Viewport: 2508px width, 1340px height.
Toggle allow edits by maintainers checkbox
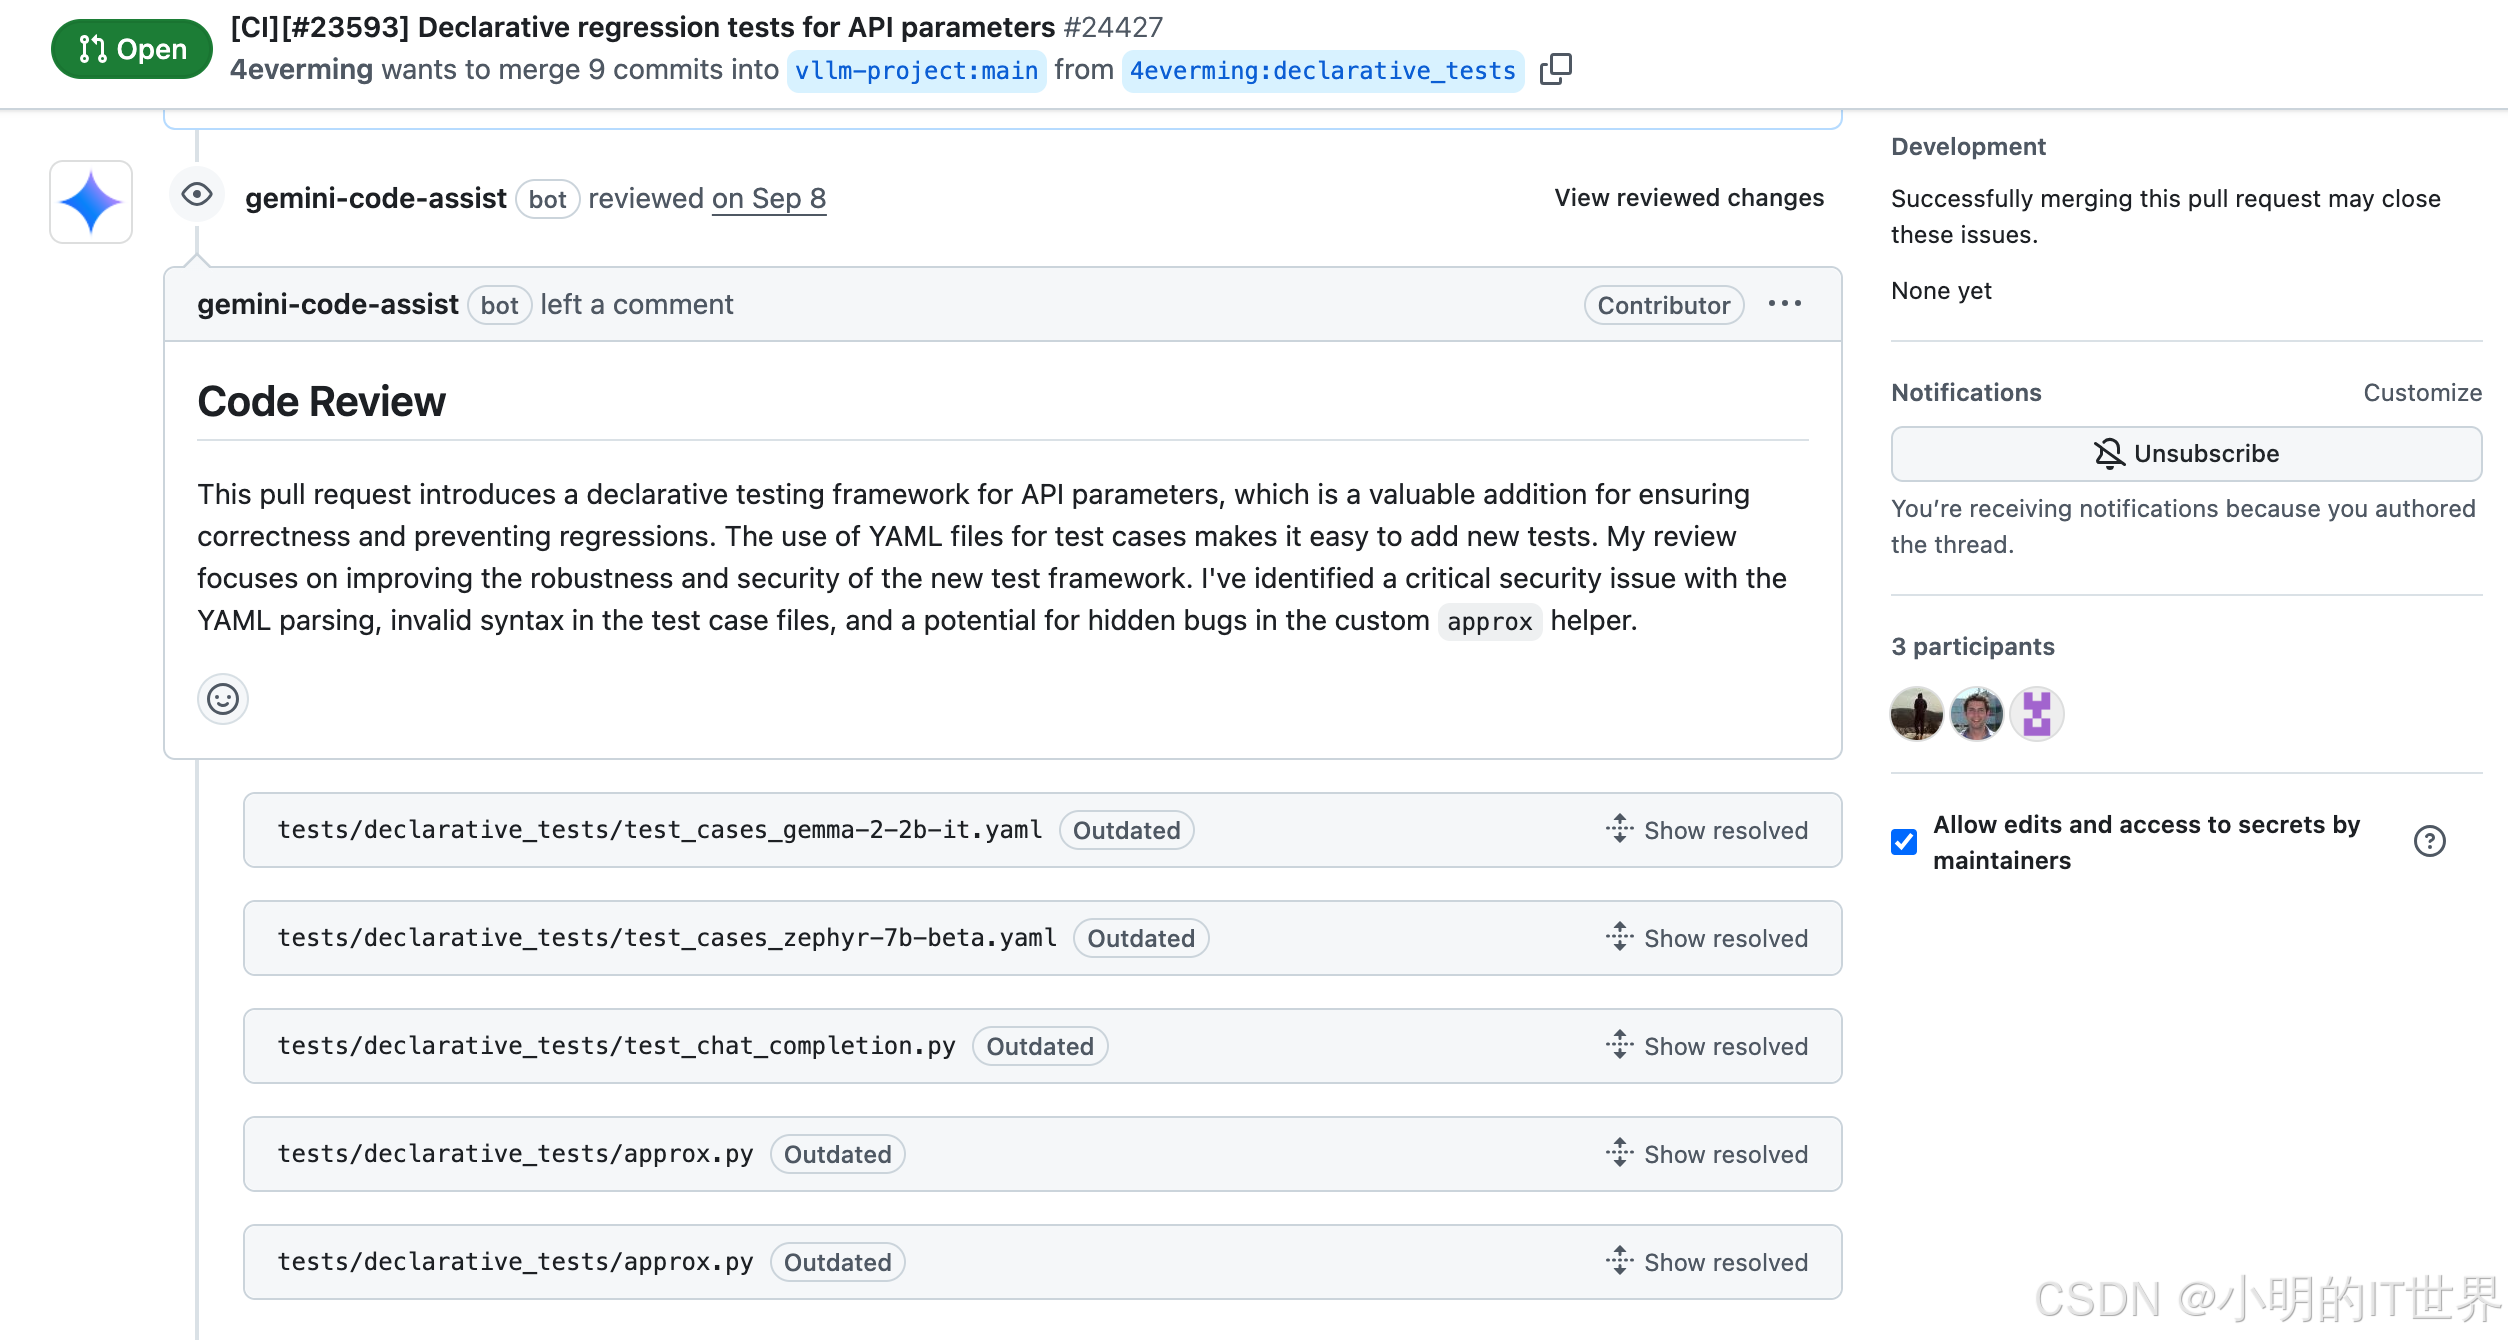[x=1904, y=842]
